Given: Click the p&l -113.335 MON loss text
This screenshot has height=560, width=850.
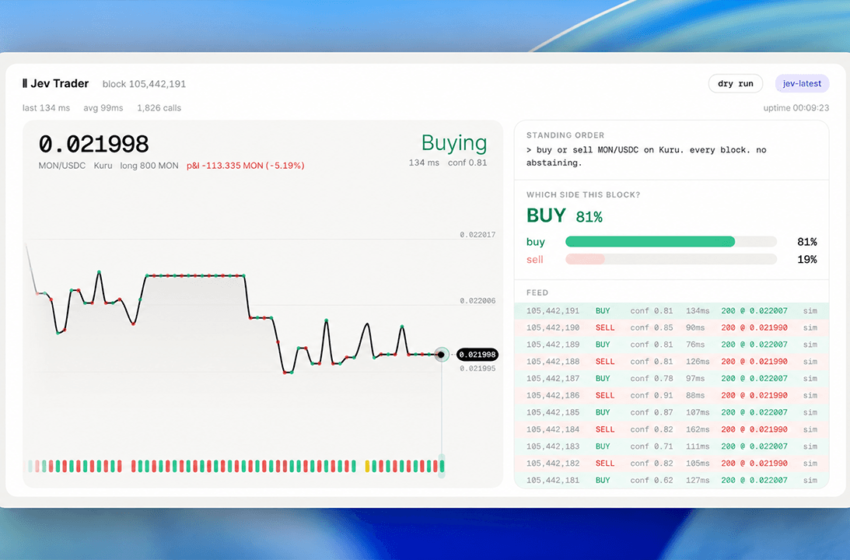Looking at the screenshot, I should tap(245, 165).
